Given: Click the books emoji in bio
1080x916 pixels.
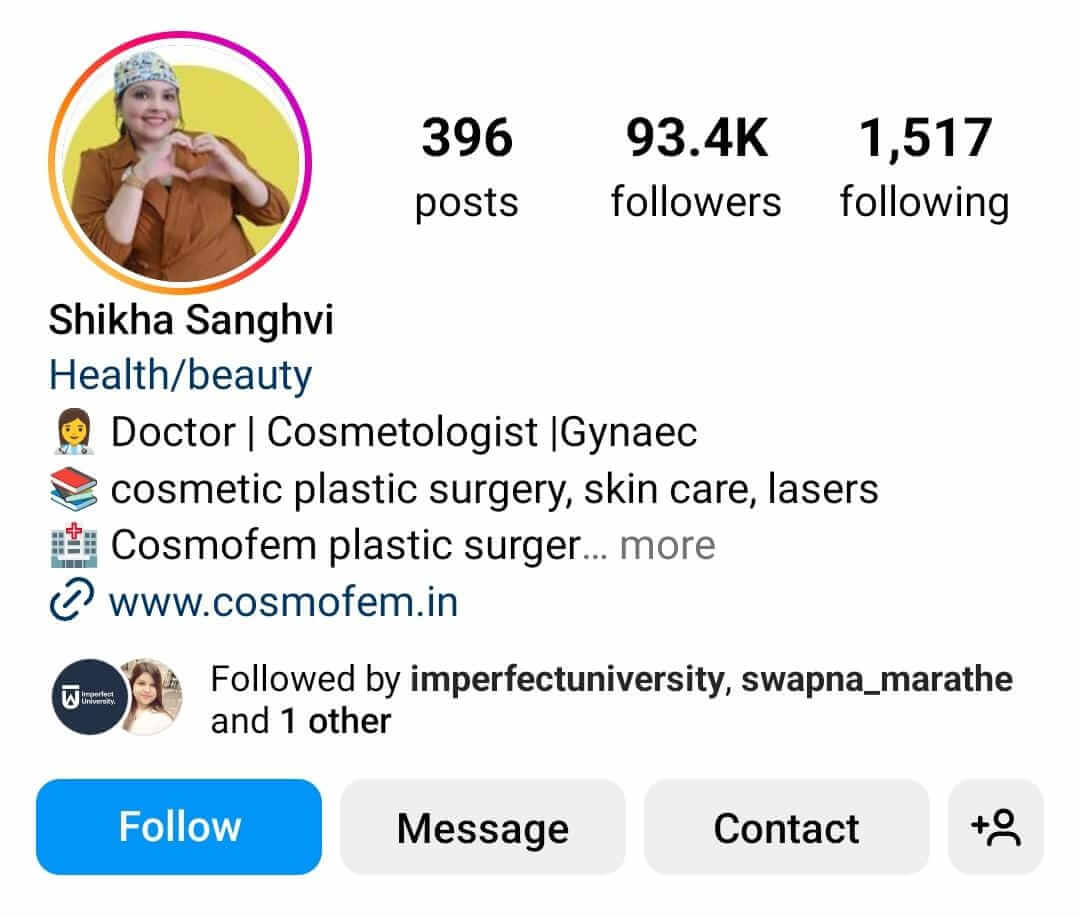Looking at the screenshot, I should coord(74,488).
